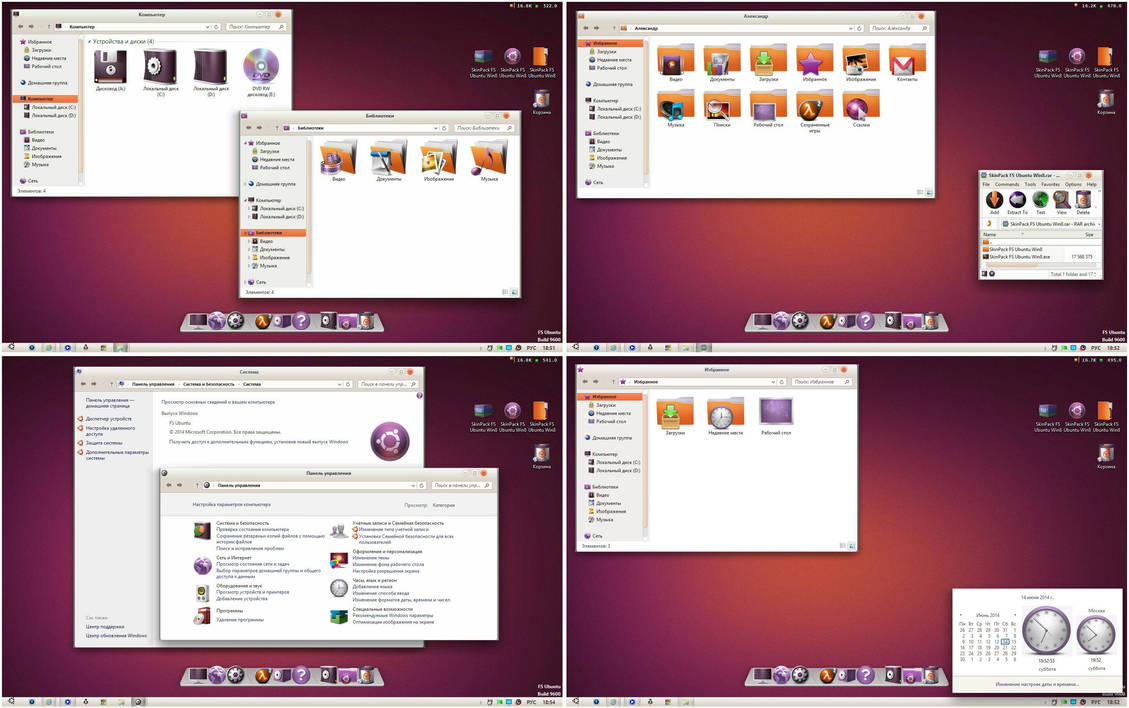Open the Options menu in WinRAR
This screenshot has width=1129, height=708.
tap(1071, 184)
